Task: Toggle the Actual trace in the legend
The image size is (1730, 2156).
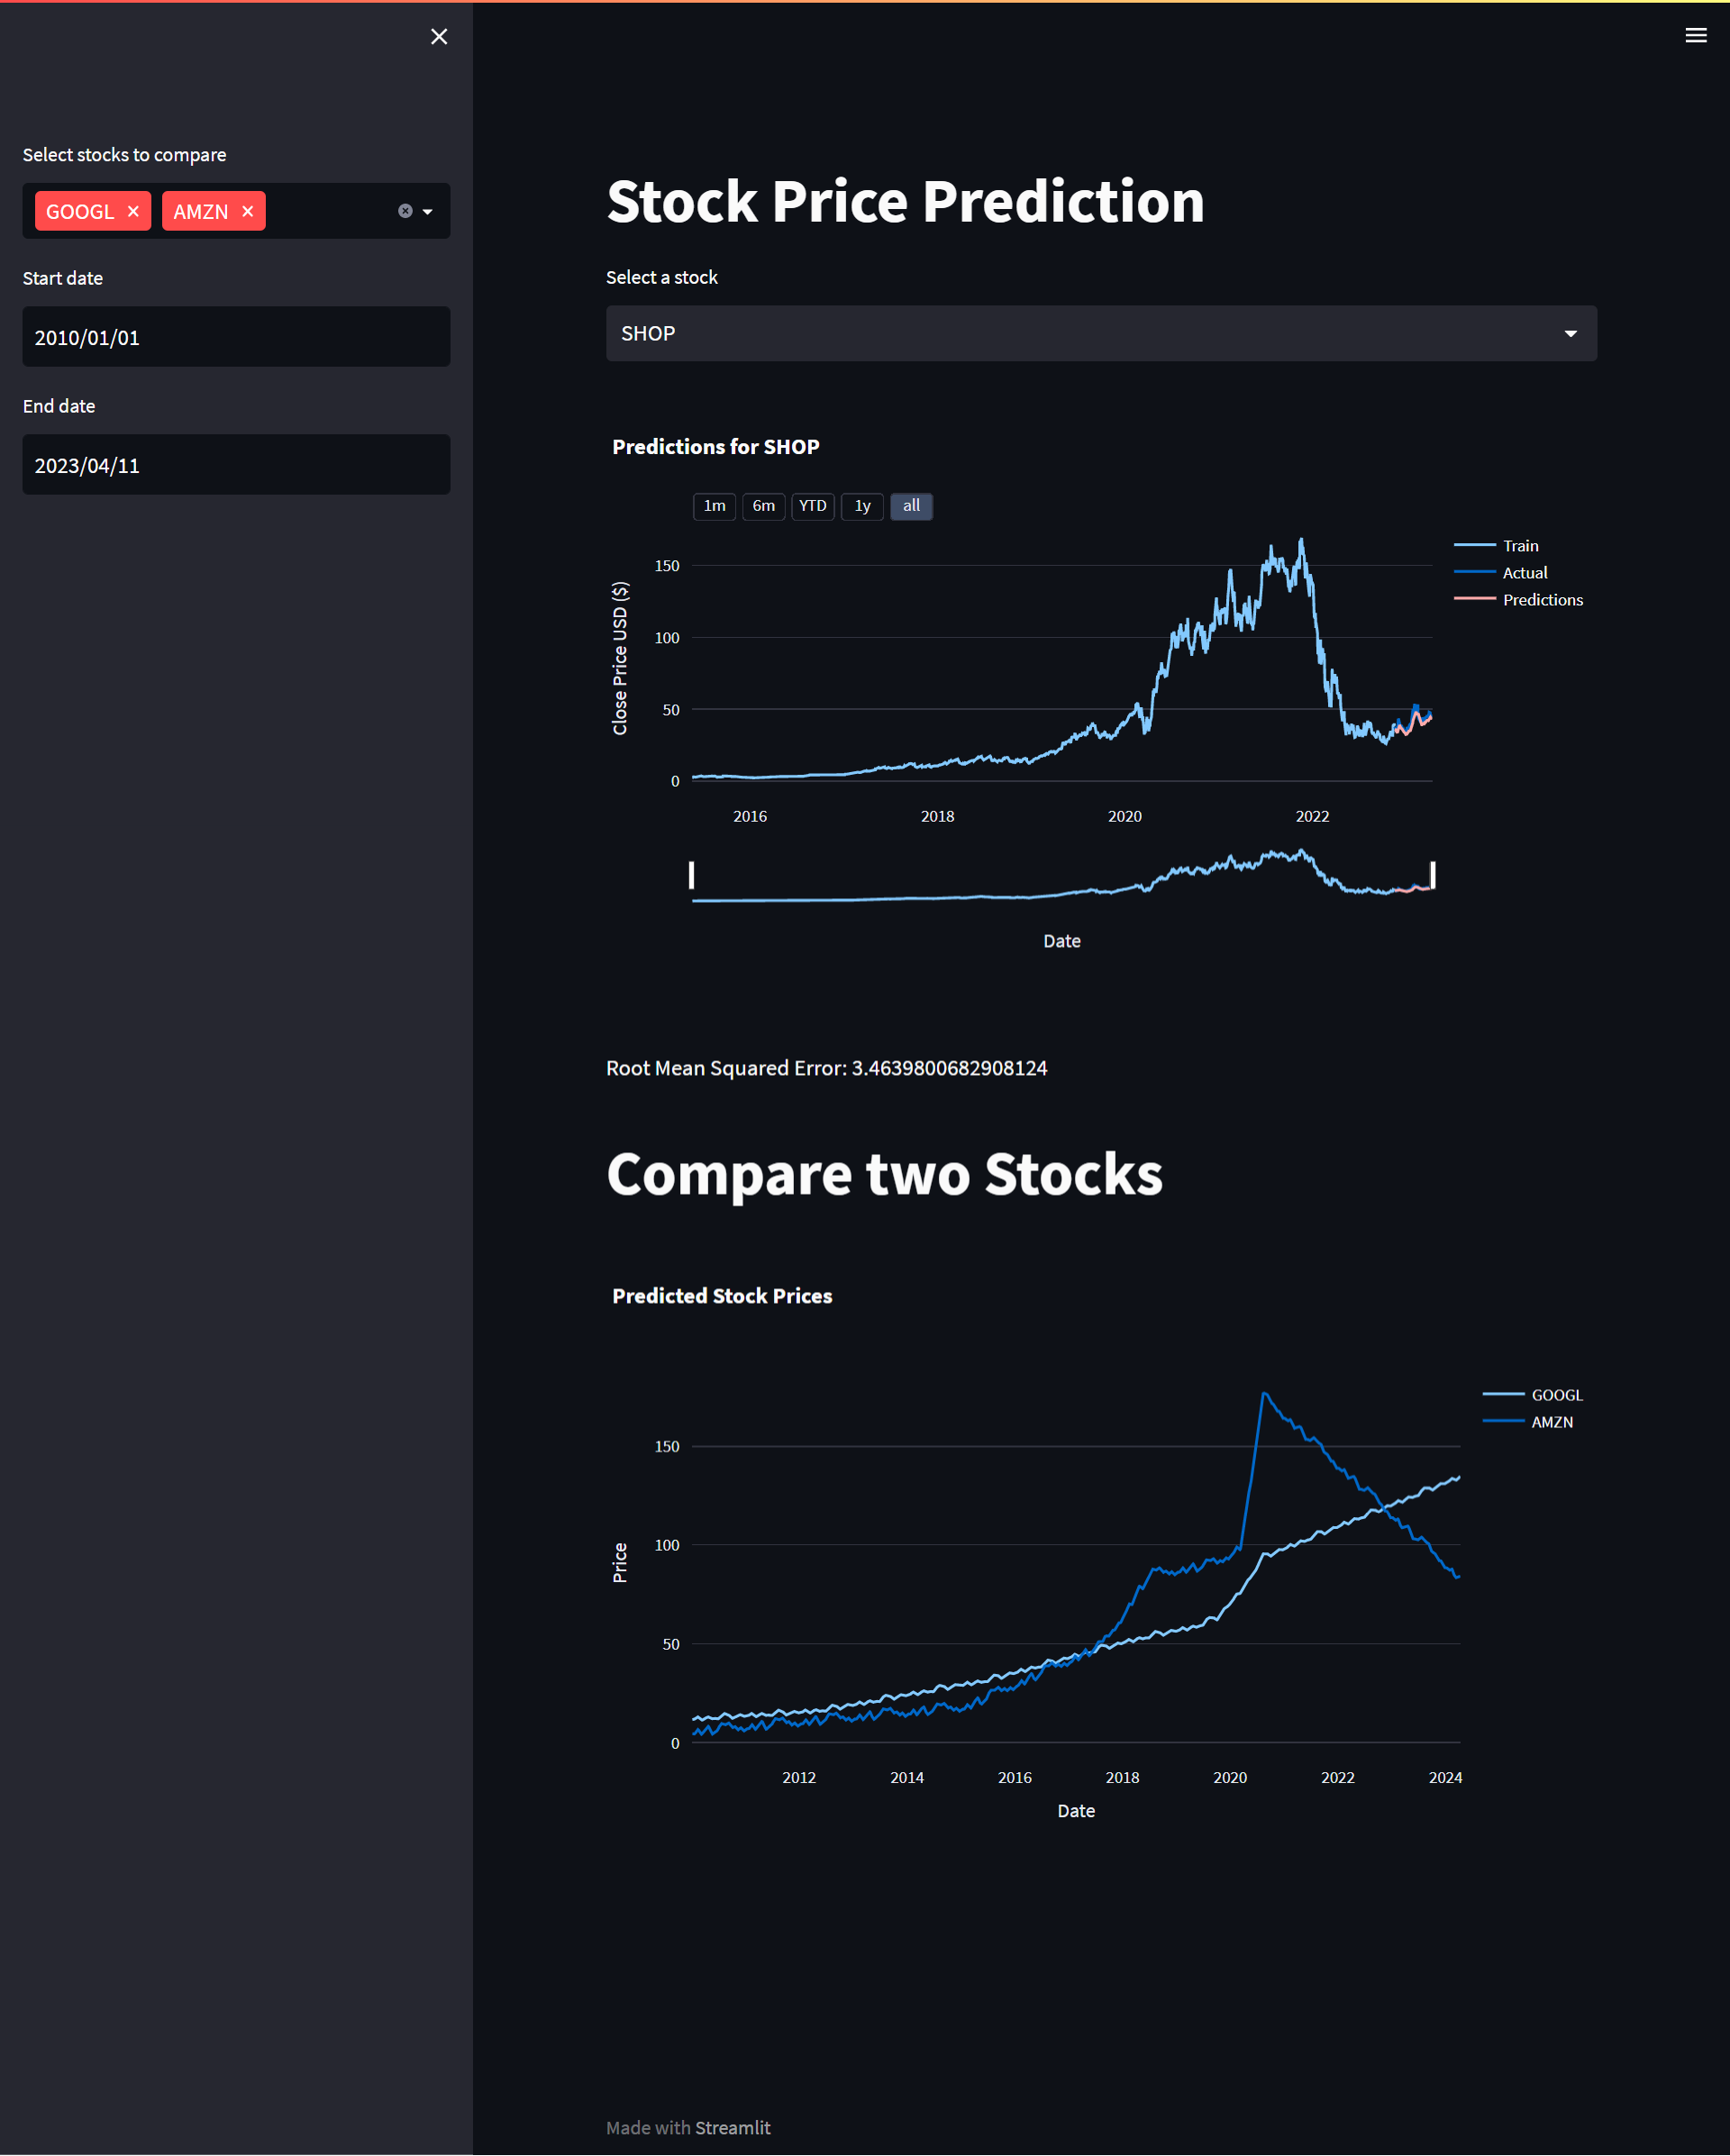Action: point(1524,572)
